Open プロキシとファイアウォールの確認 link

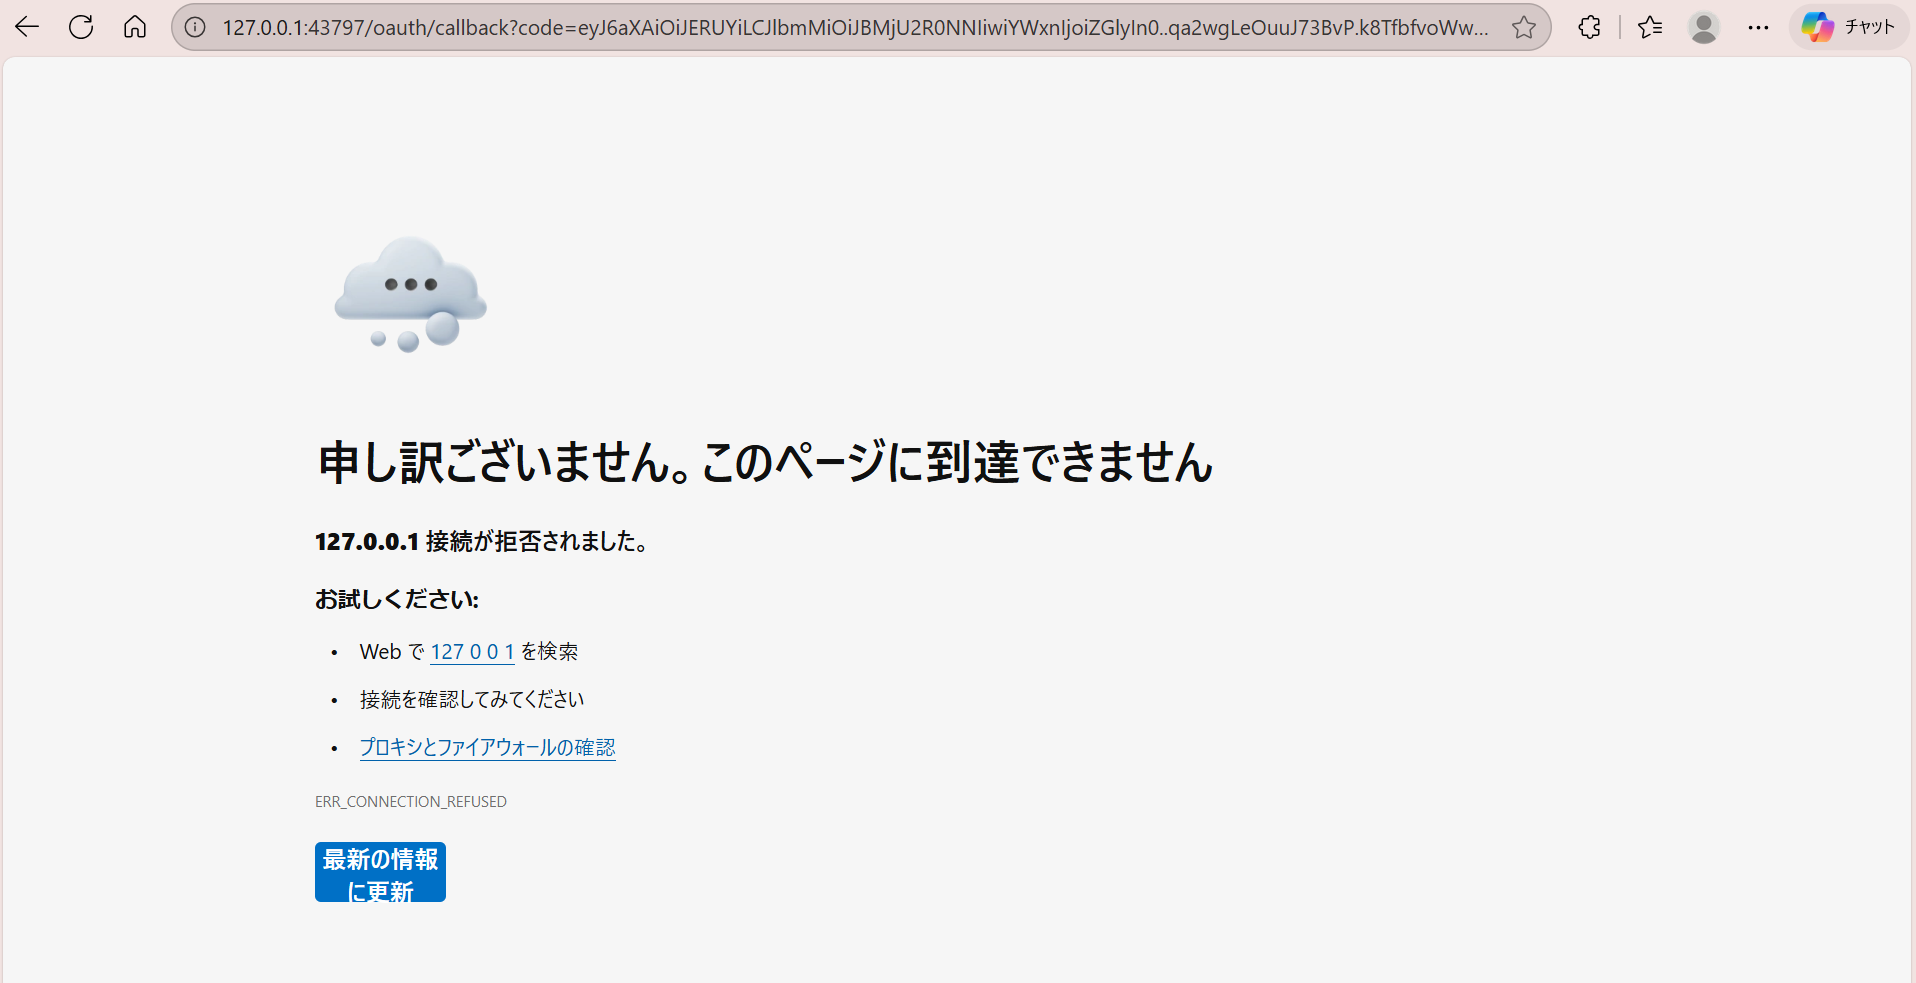tap(487, 747)
